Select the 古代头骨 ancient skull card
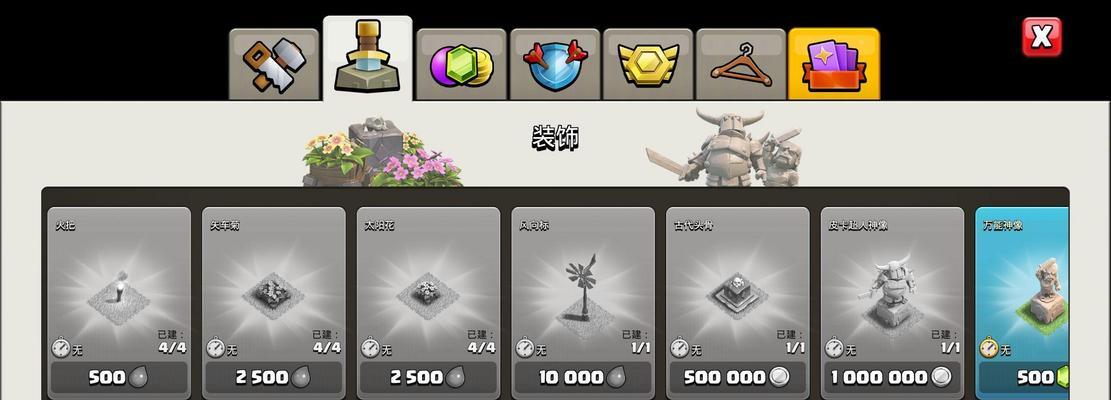The image size is (1111, 400). (x=738, y=303)
